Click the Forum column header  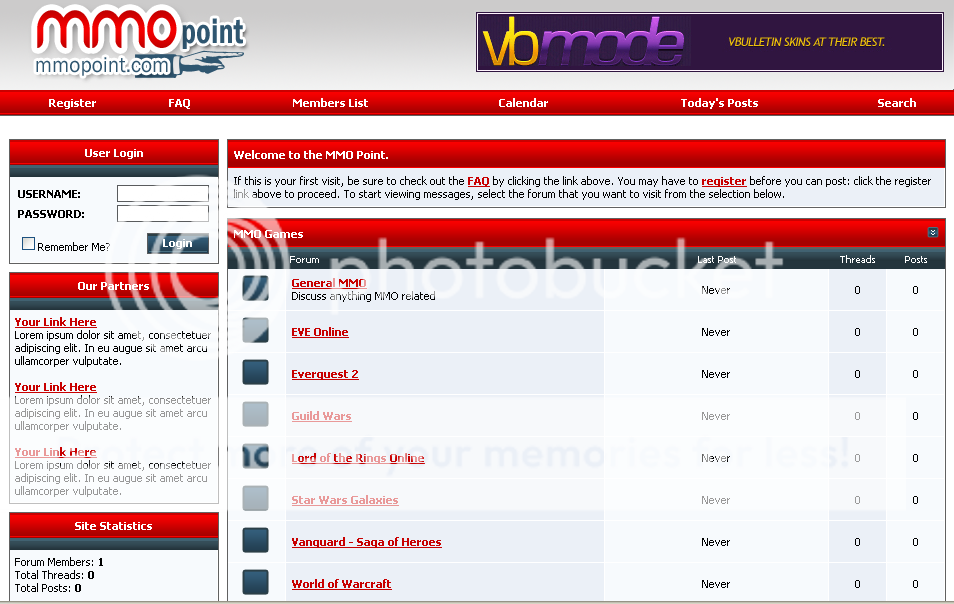pos(304,260)
